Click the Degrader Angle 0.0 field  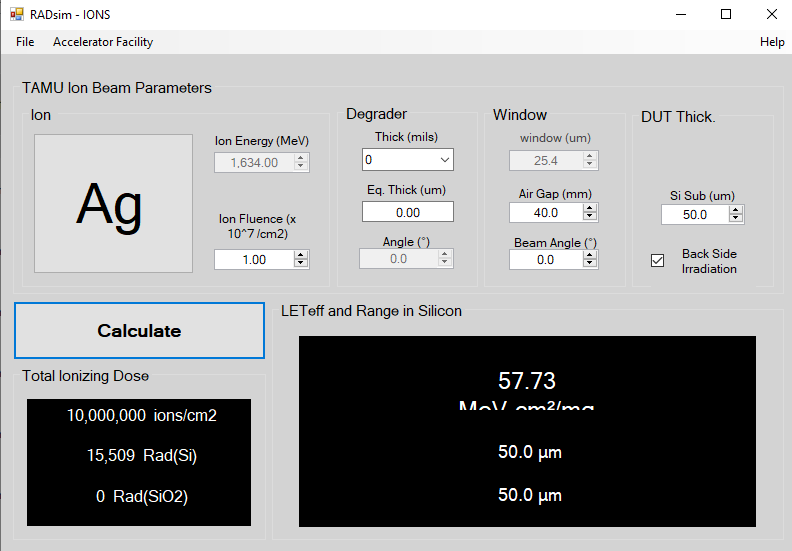click(399, 259)
